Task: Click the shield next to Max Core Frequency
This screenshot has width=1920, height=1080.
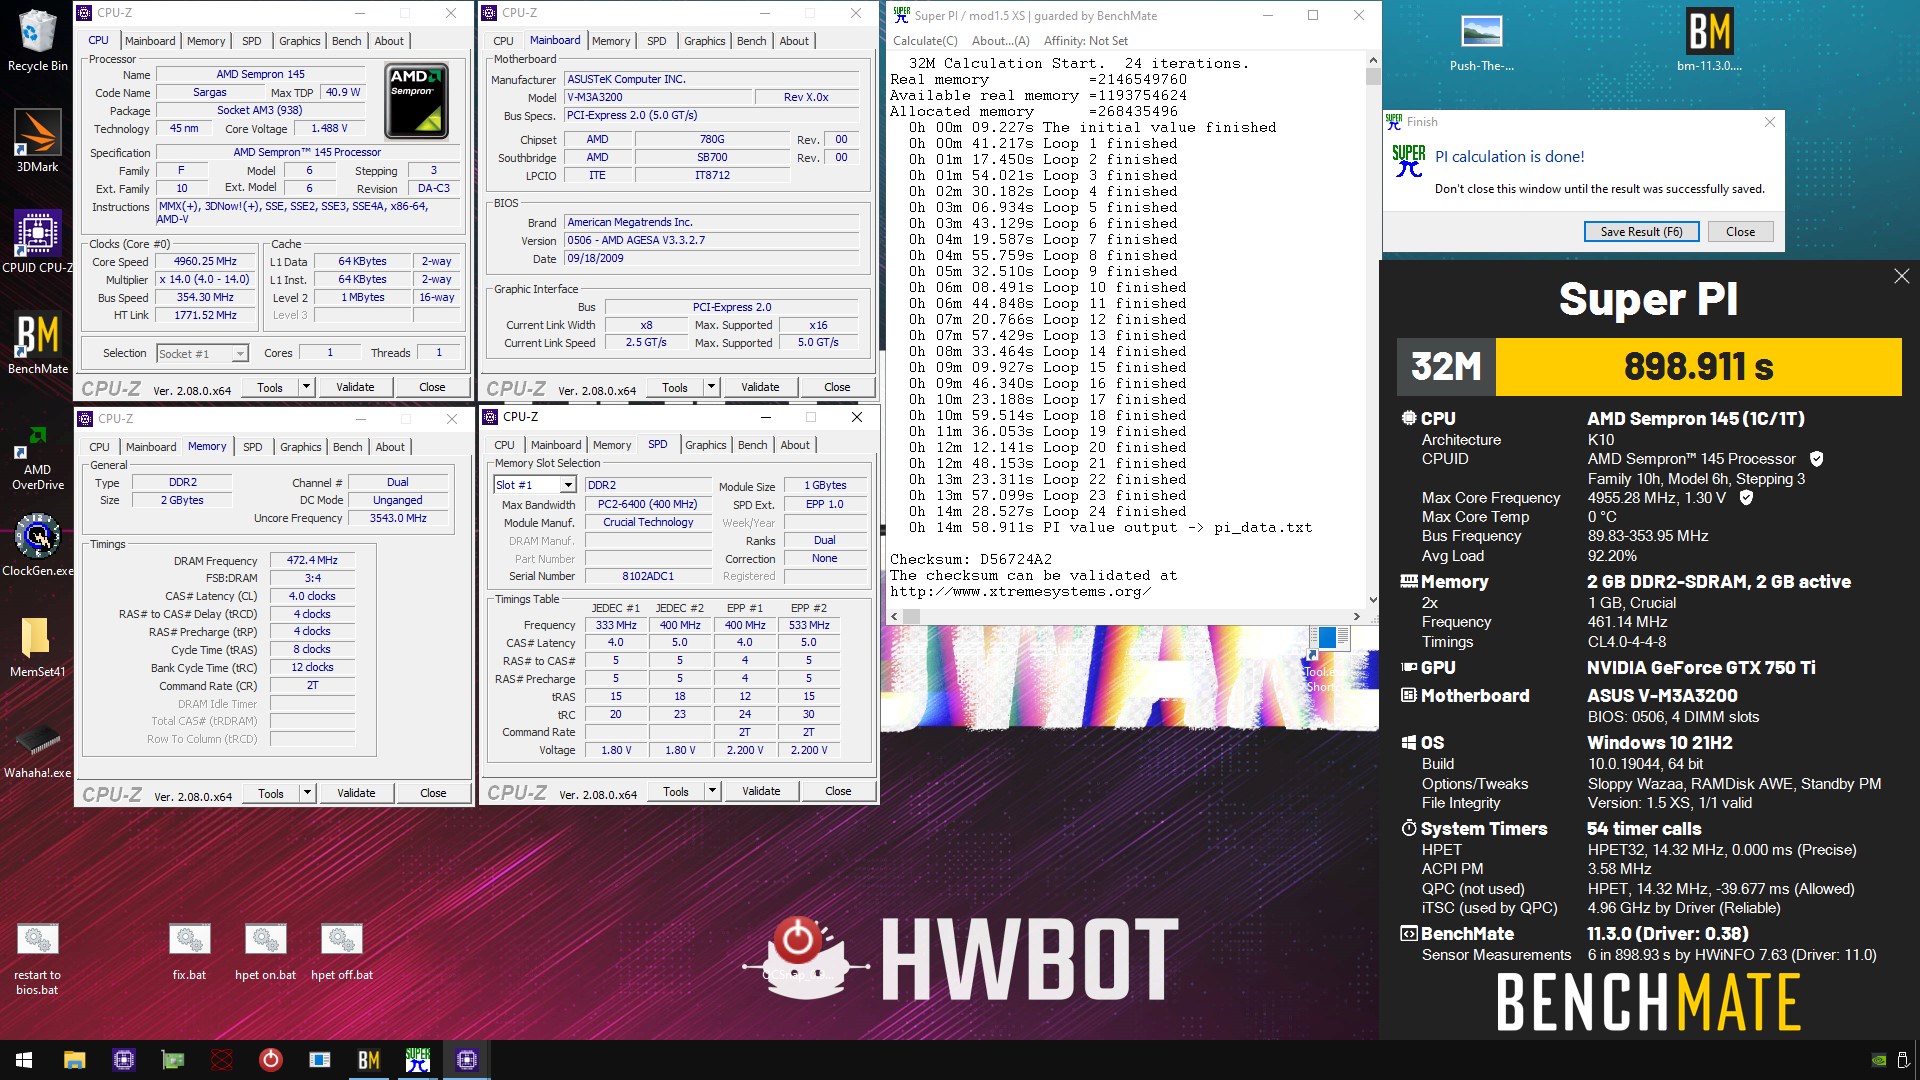Action: click(1746, 497)
